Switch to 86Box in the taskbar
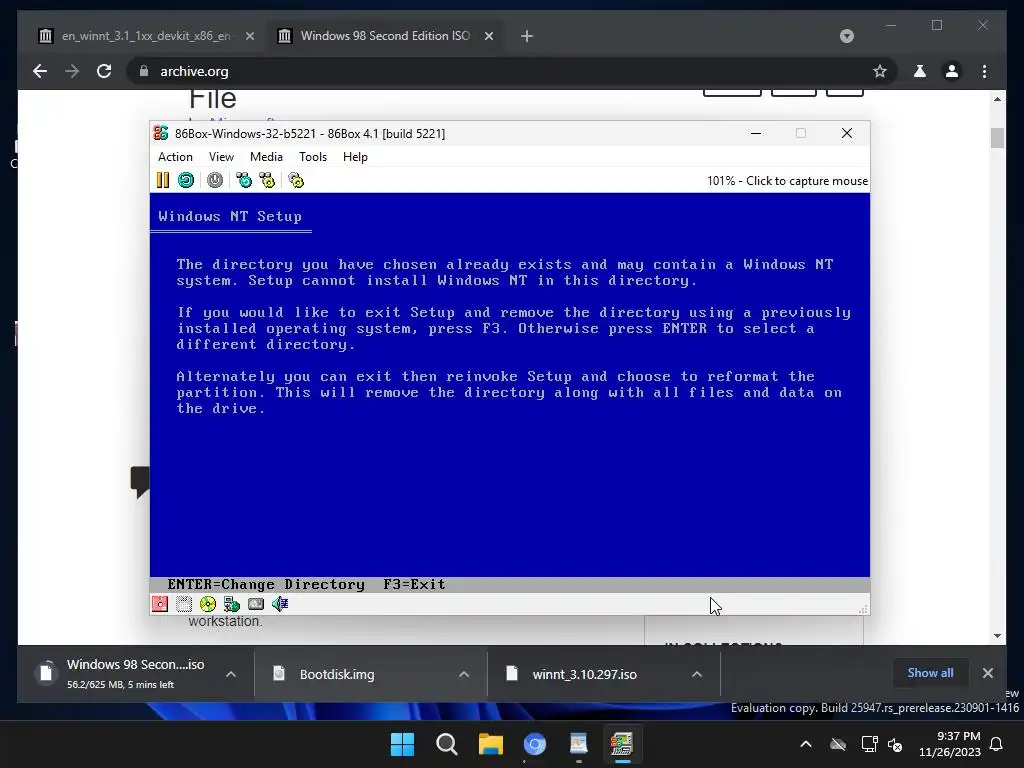The width and height of the screenshot is (1024, 768). 622,744
